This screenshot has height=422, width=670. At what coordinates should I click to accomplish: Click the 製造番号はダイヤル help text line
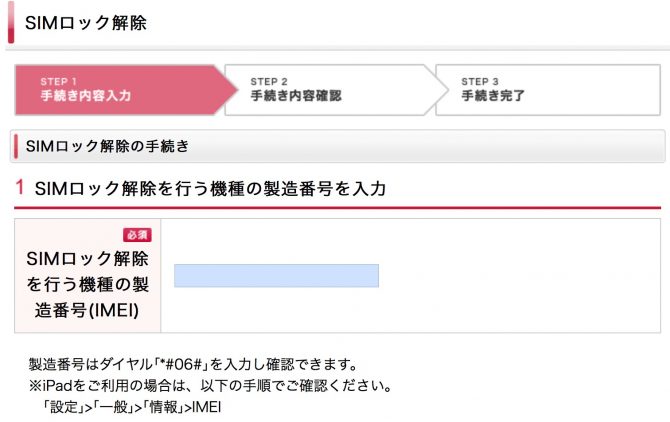(192, 364)
